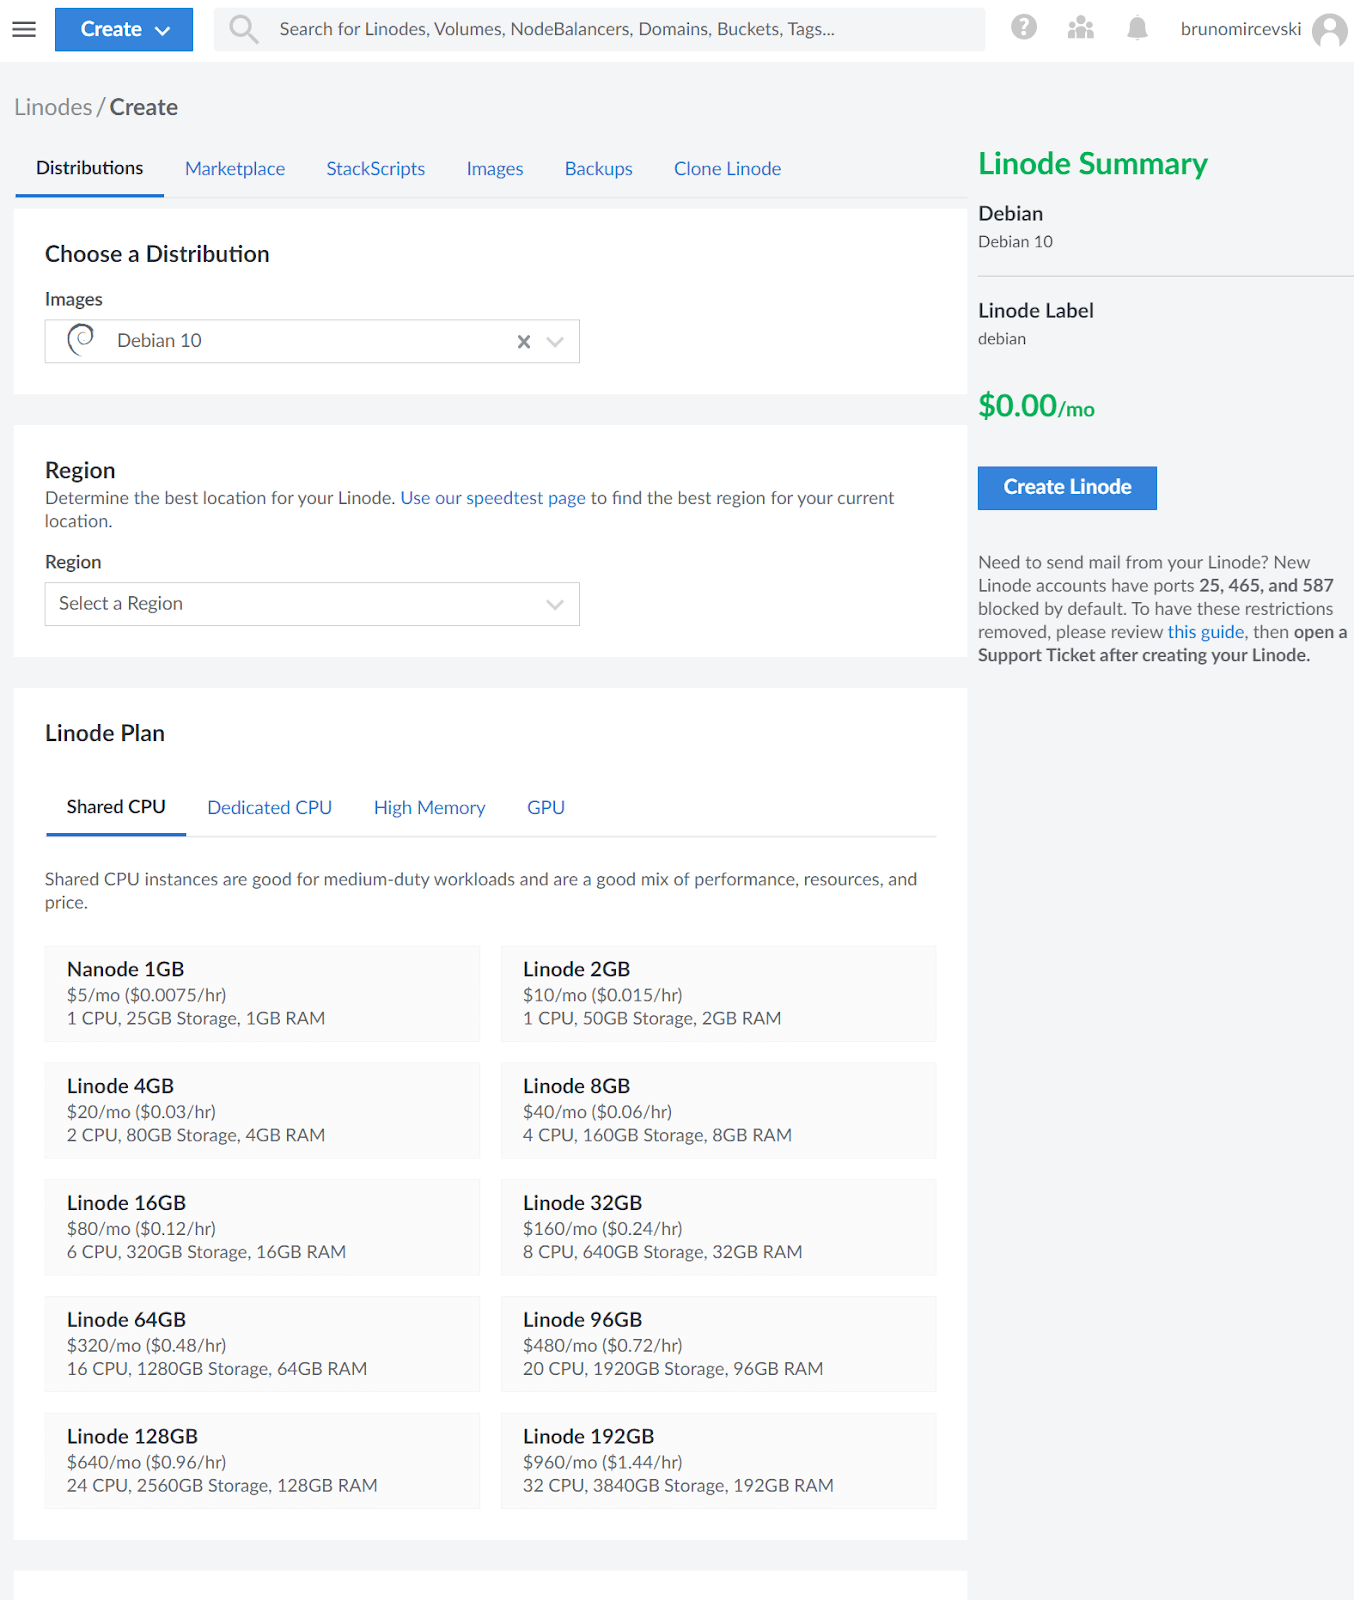Click the user avatar icon
The height and width of the screenshot is (1600, 1354).
[1330, 30]
